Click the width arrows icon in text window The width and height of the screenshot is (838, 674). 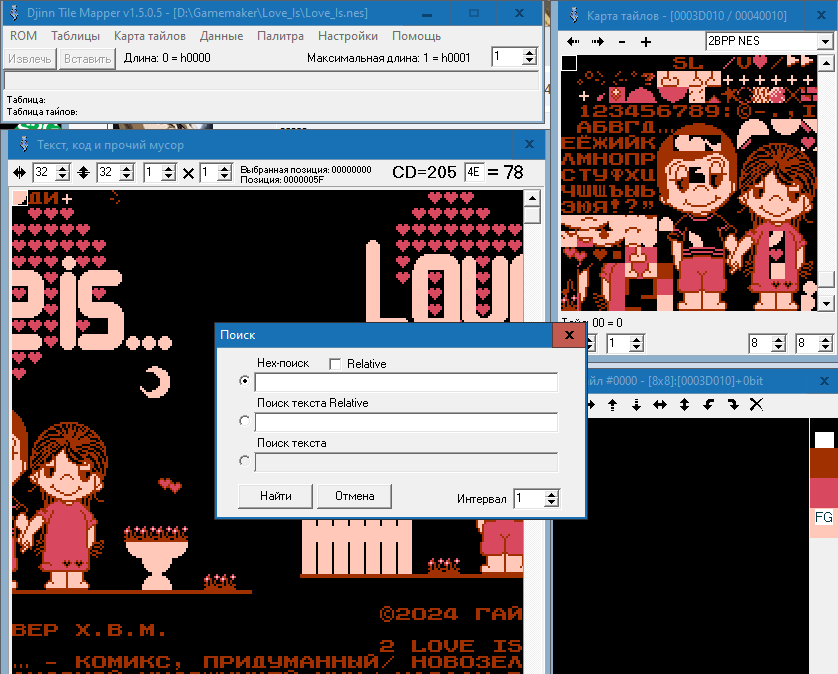click(x=20, y=173)
